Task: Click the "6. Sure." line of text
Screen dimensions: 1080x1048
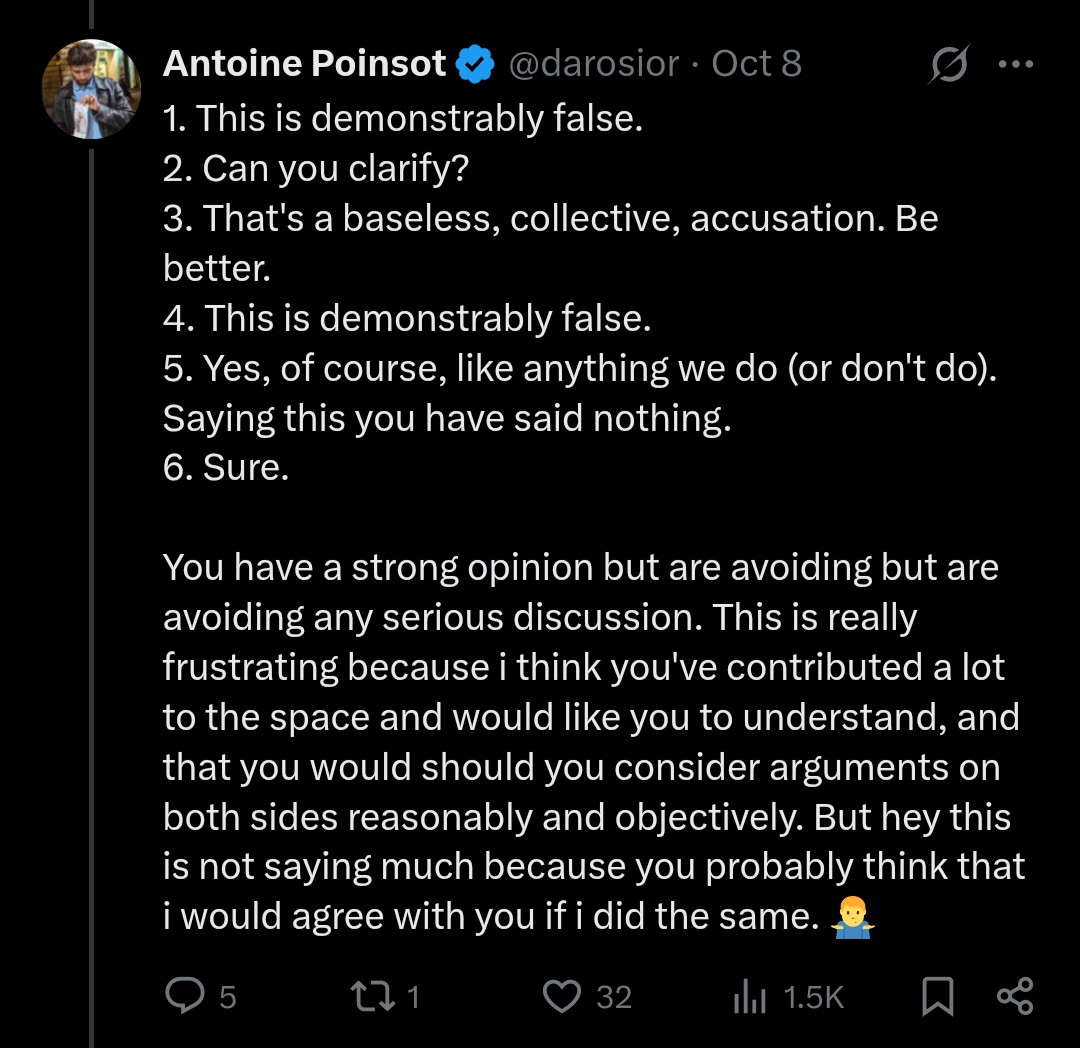Action: click(226, 468)
